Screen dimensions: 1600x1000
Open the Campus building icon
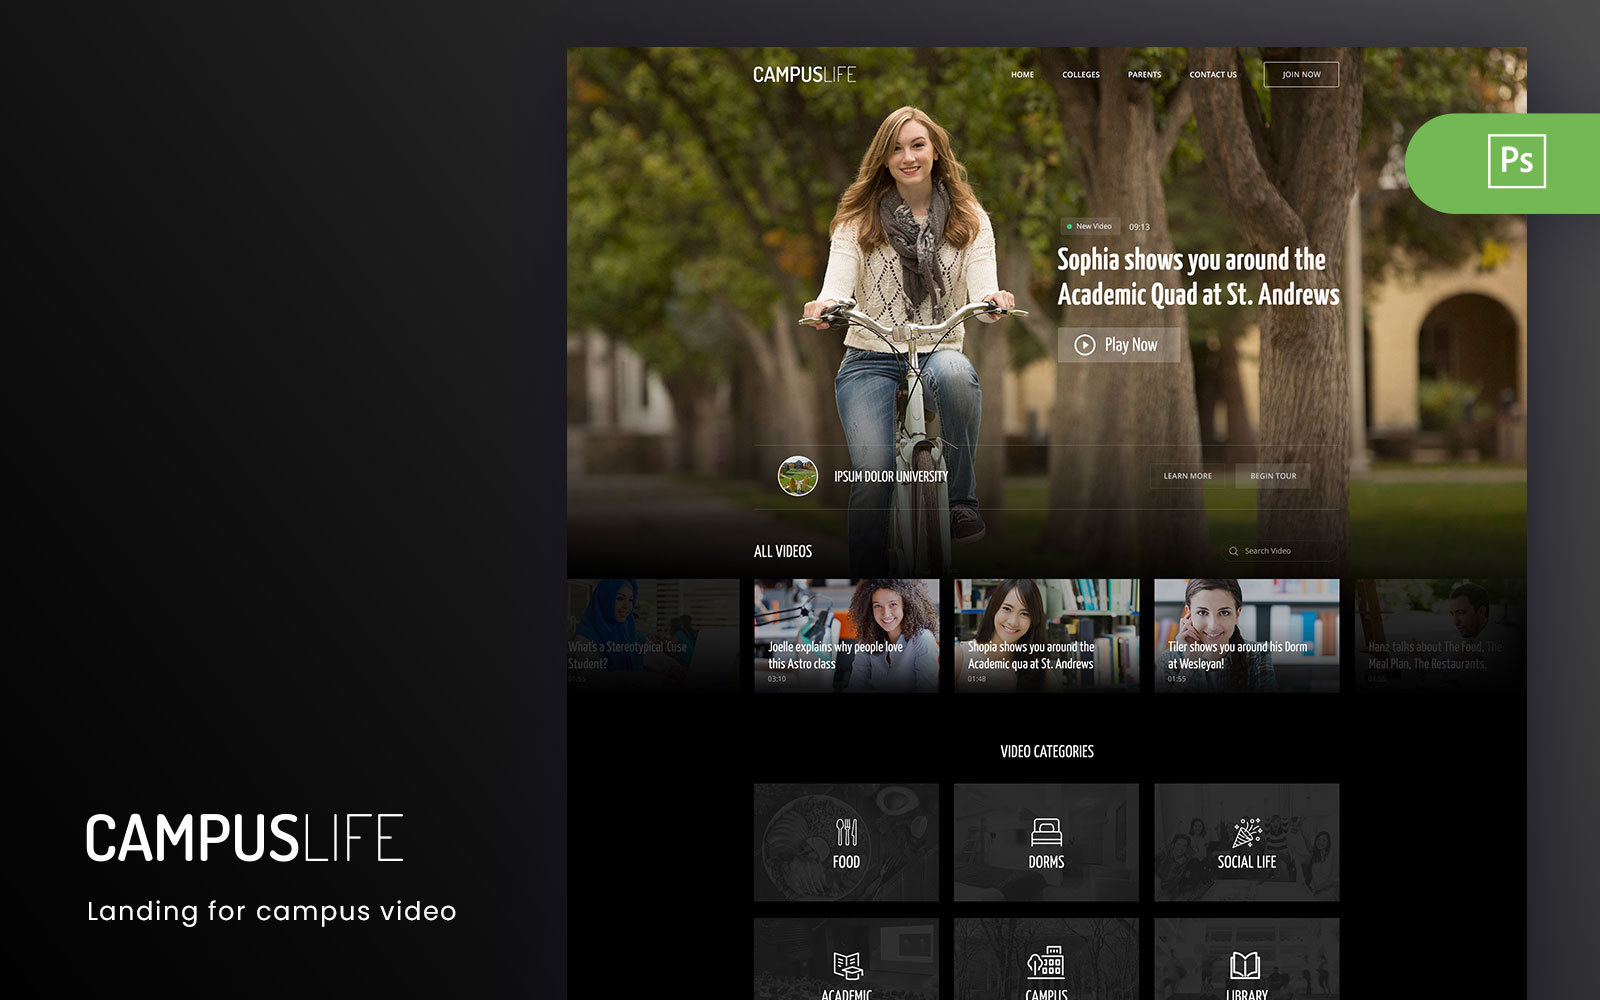tap(1046, 962)
